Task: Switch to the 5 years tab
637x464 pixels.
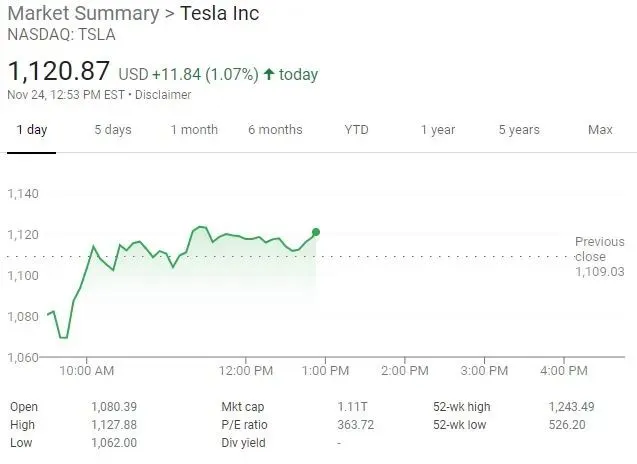Action: (519, 130)
